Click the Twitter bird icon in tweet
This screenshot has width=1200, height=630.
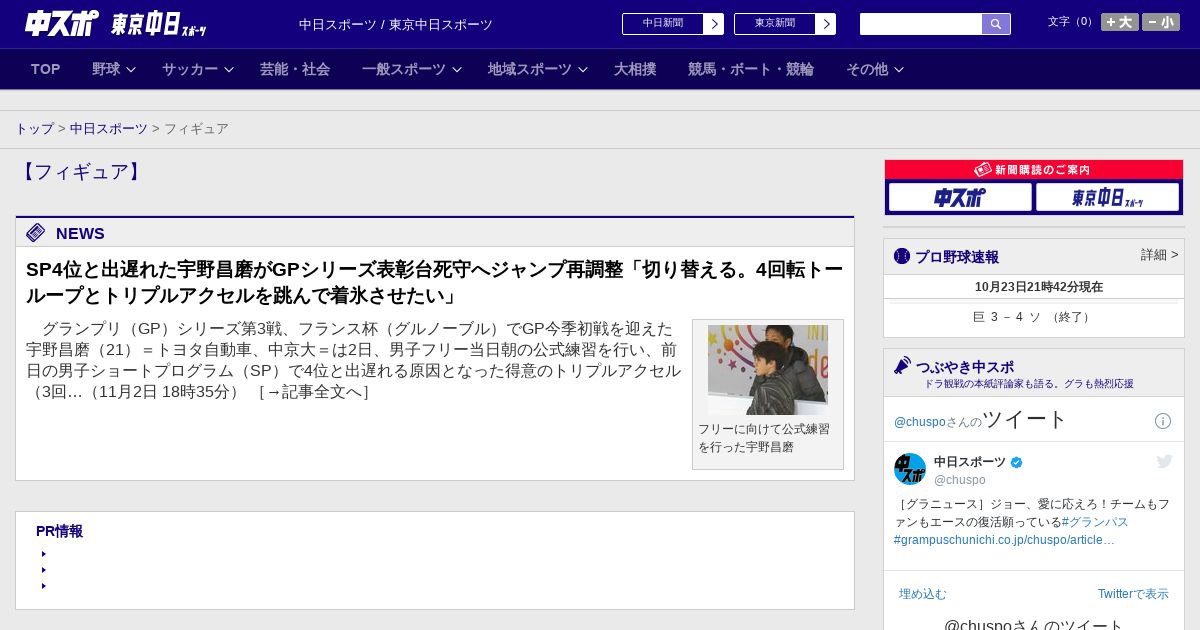(1164, 461)
